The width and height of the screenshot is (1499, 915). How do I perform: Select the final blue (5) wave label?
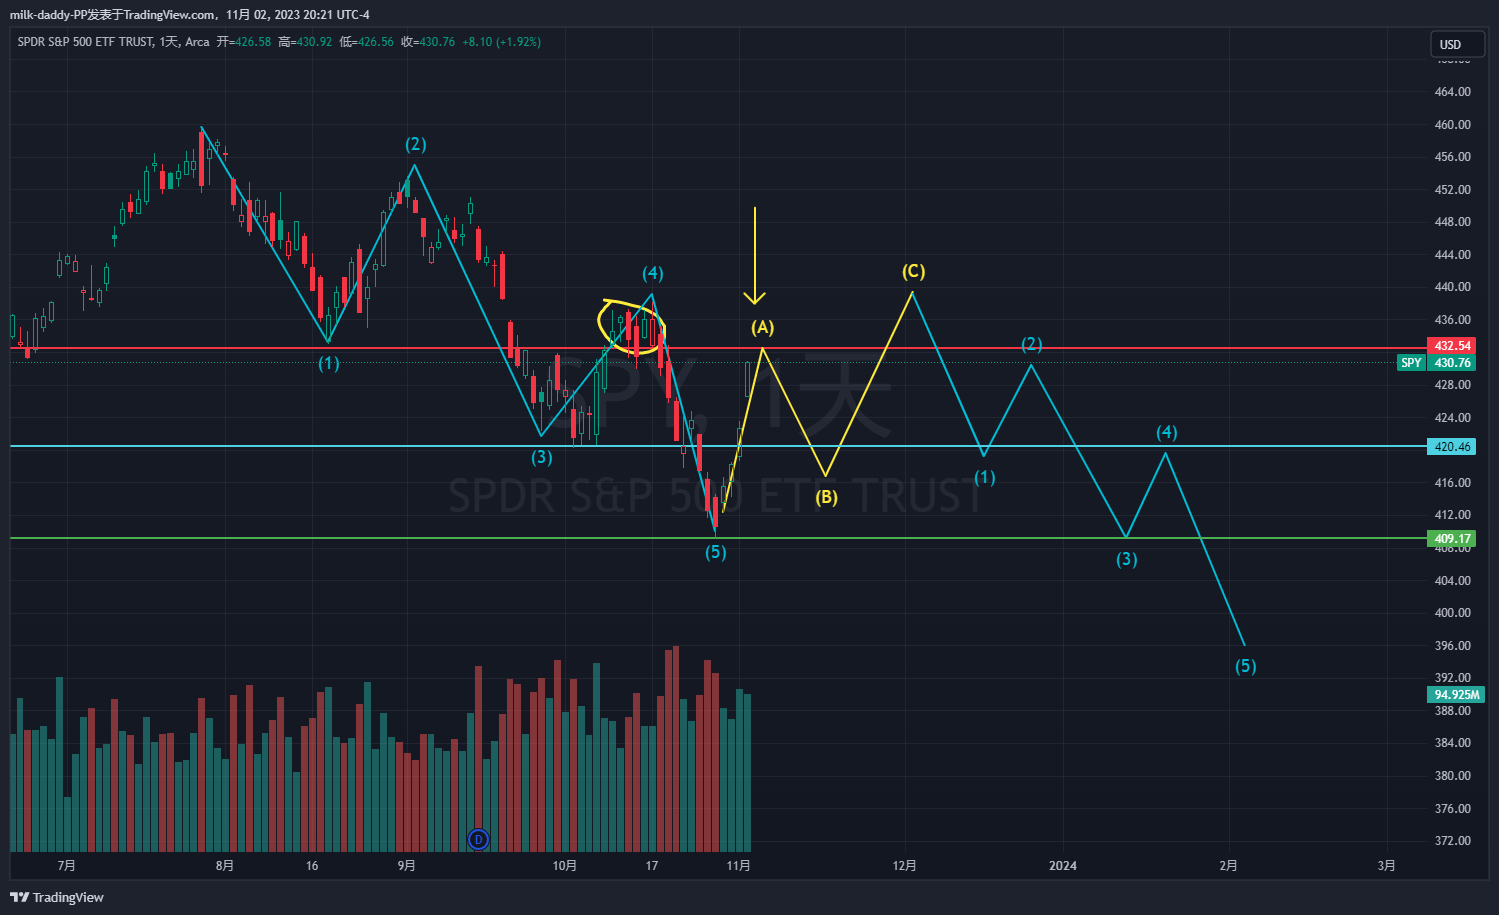click(1245, 666)
